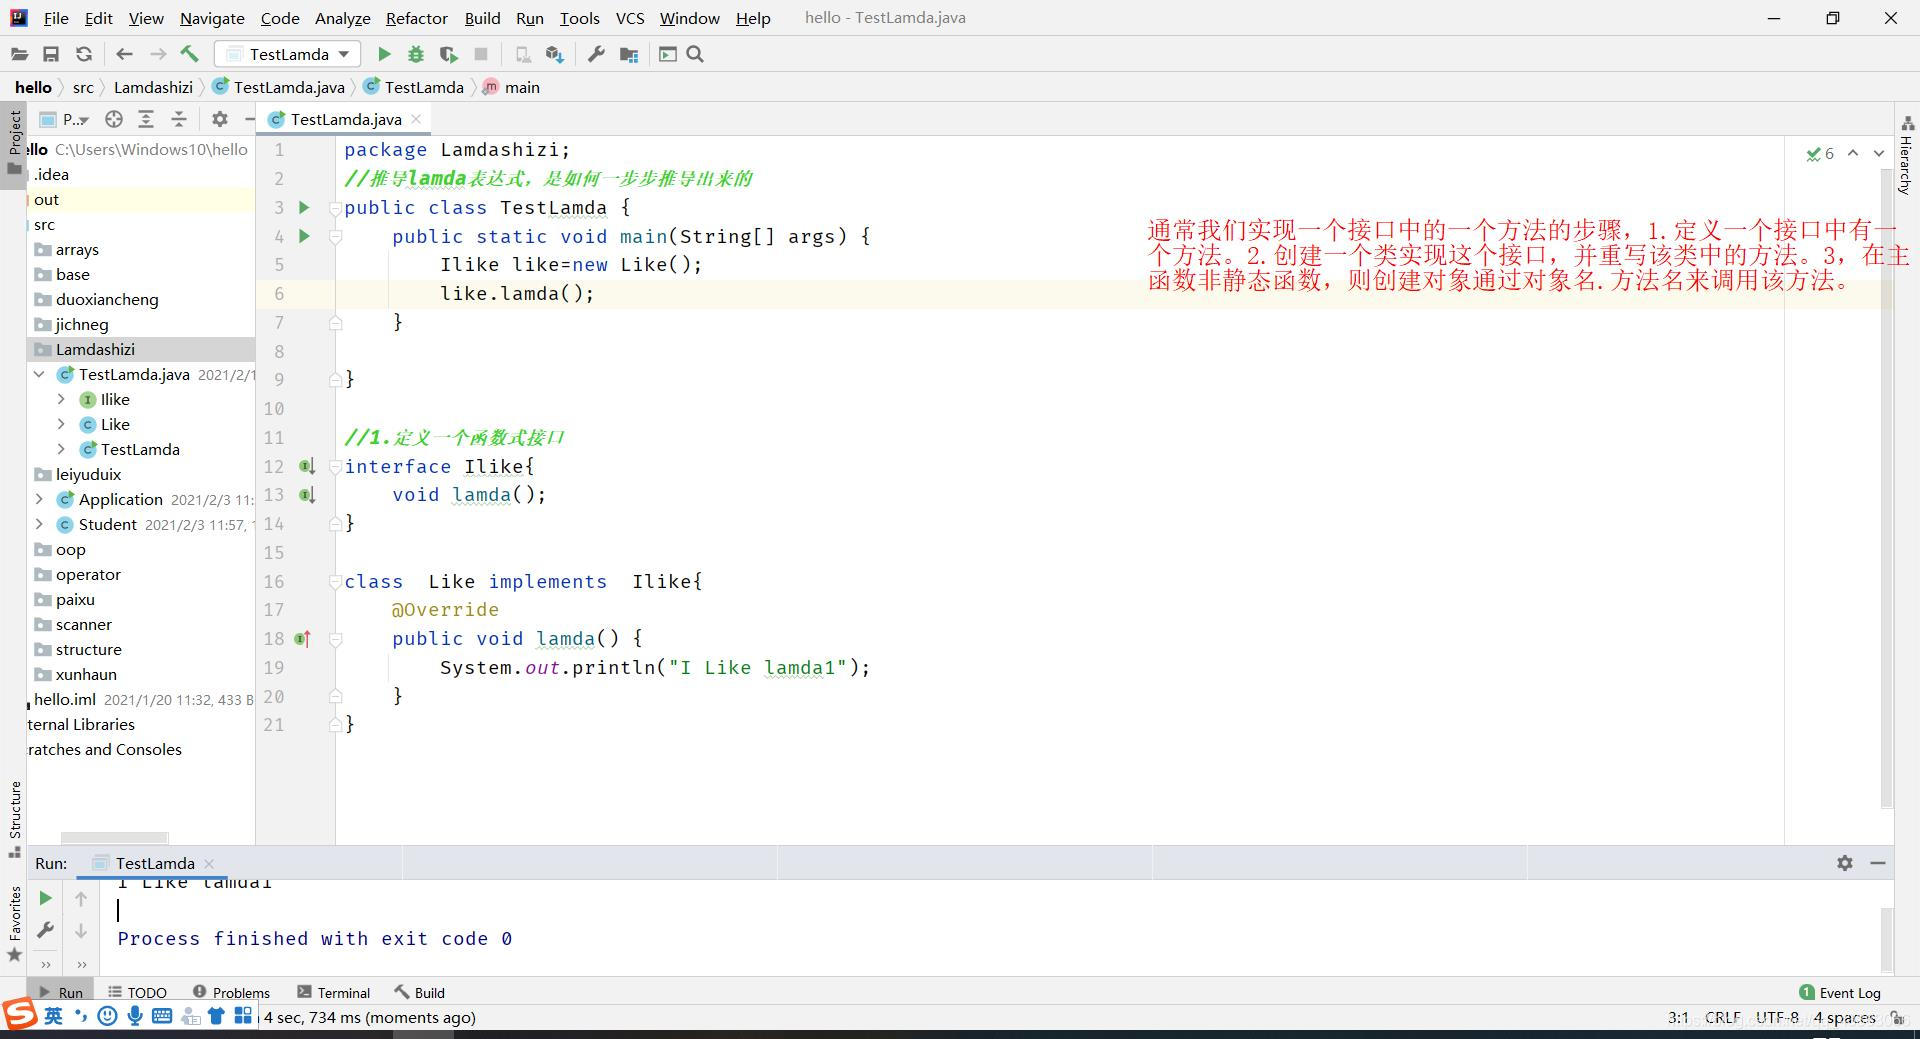This screenshot has width=1920, height=1039.
Task: Collapse TestLamda.java tree node
Action: [39, 374]
